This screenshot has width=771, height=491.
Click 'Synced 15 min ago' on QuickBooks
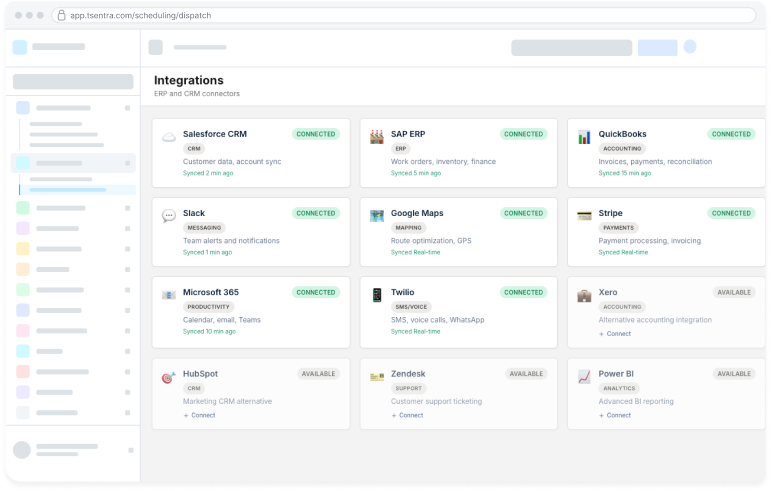(625, 173)
